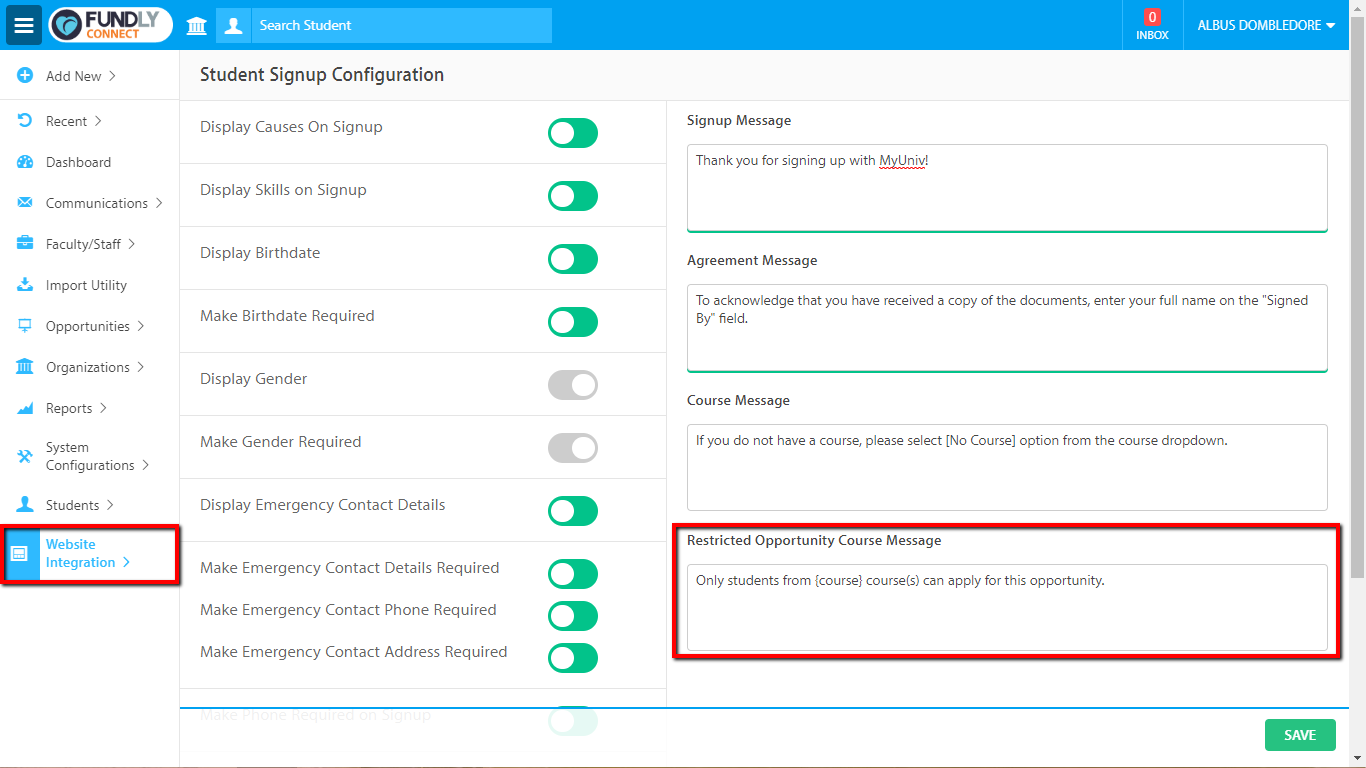The image size is (1366, 768).
Task: Click the Agreement Message label
Action: pyautogui.click(x=752, y=260)
